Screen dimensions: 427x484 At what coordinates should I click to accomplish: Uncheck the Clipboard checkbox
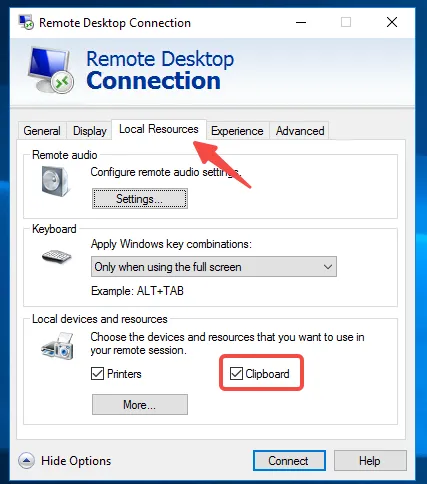[x=236, y=374]
